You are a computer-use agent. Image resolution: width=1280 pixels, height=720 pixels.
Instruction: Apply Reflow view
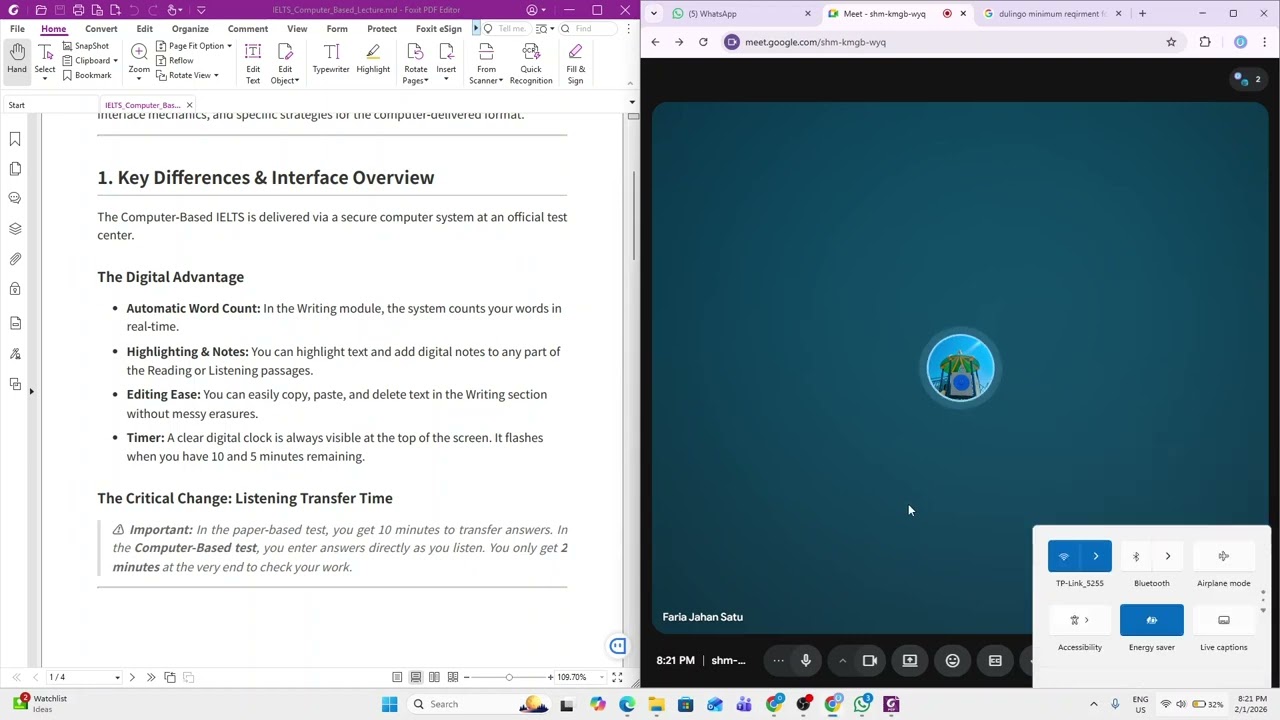175,60
